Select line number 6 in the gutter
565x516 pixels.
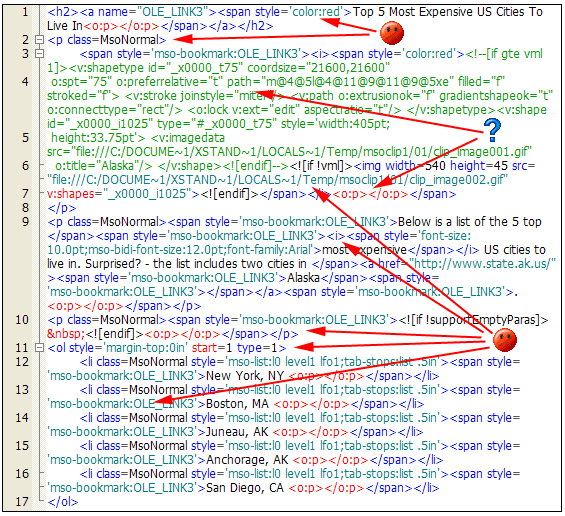pos(25,166)
